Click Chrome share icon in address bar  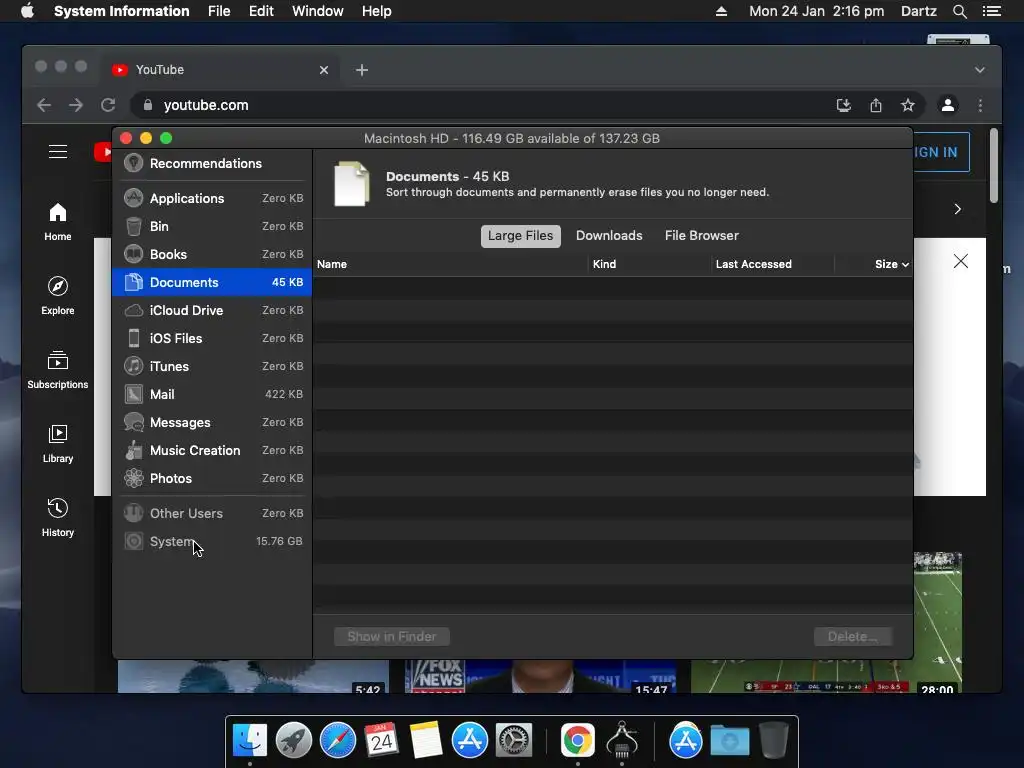[876, 105]
